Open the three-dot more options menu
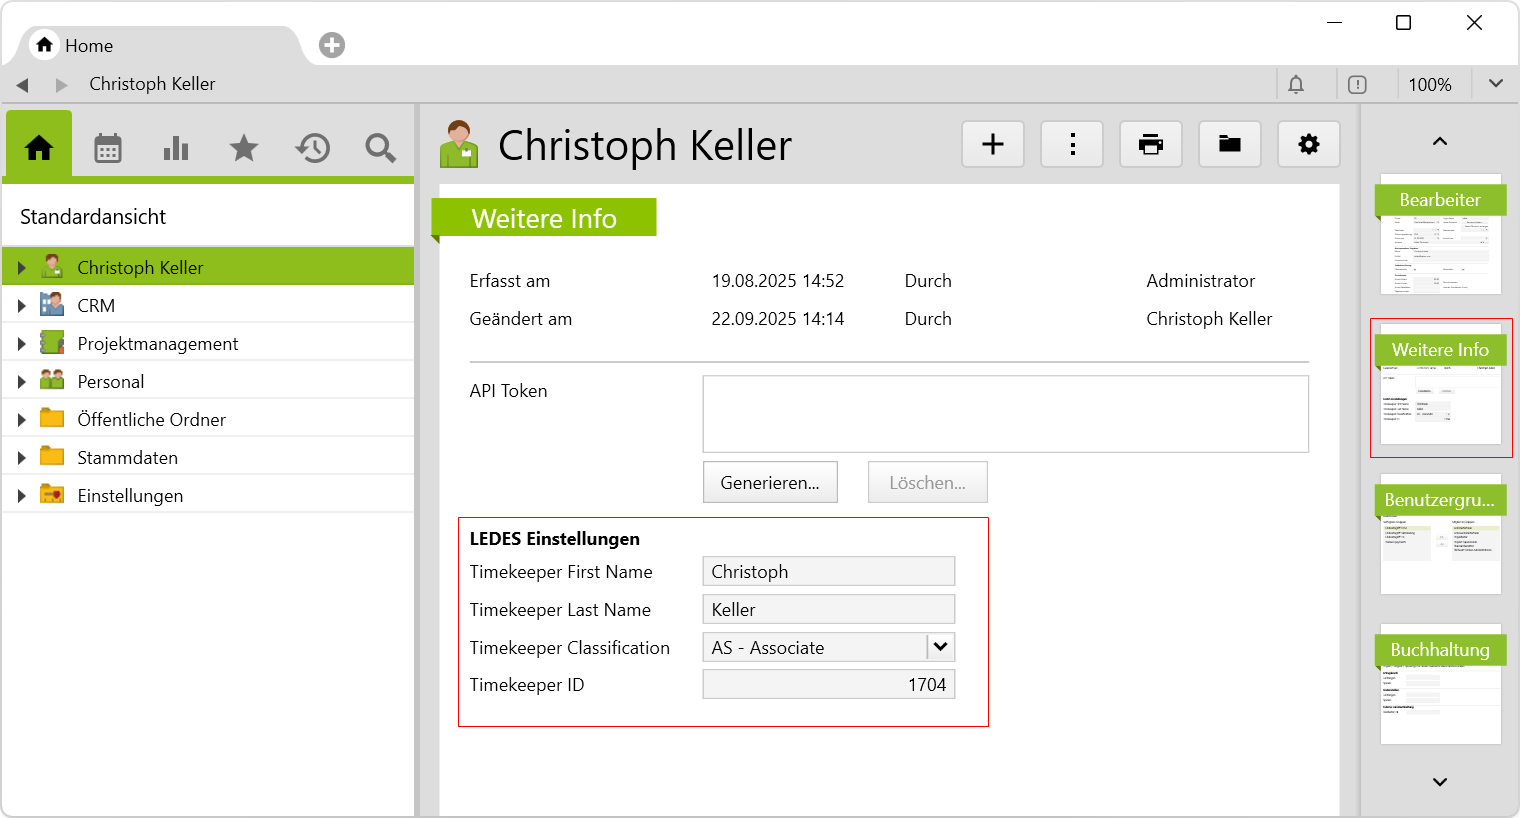 tap(1072, 145)
